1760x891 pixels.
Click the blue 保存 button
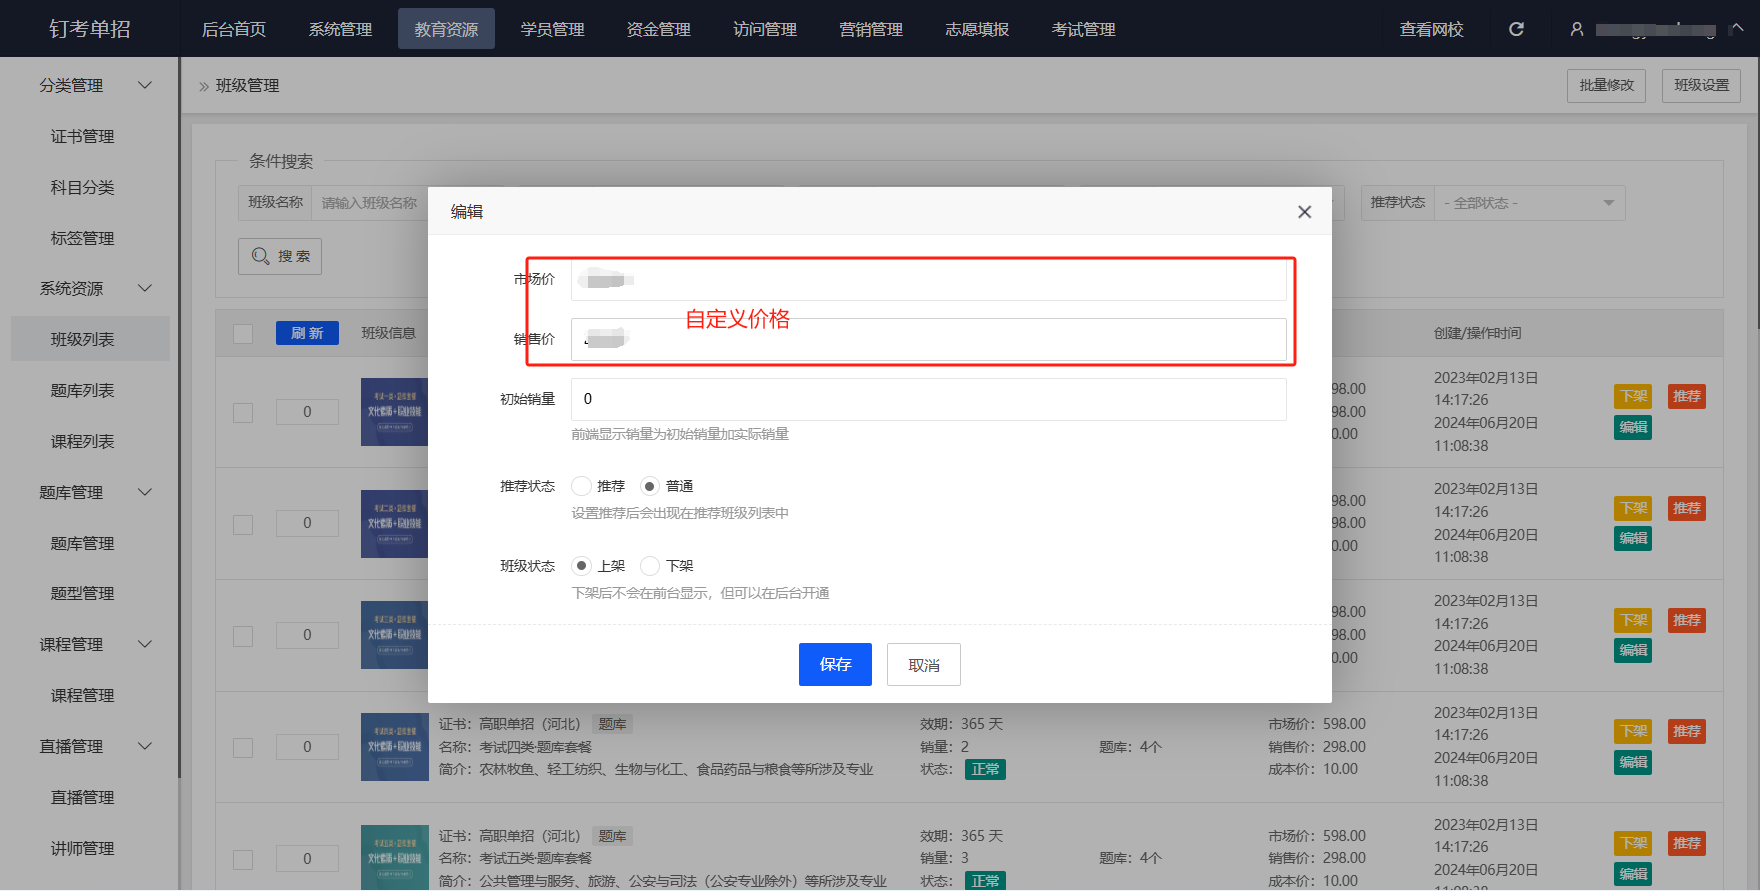(x=835, y=664)
